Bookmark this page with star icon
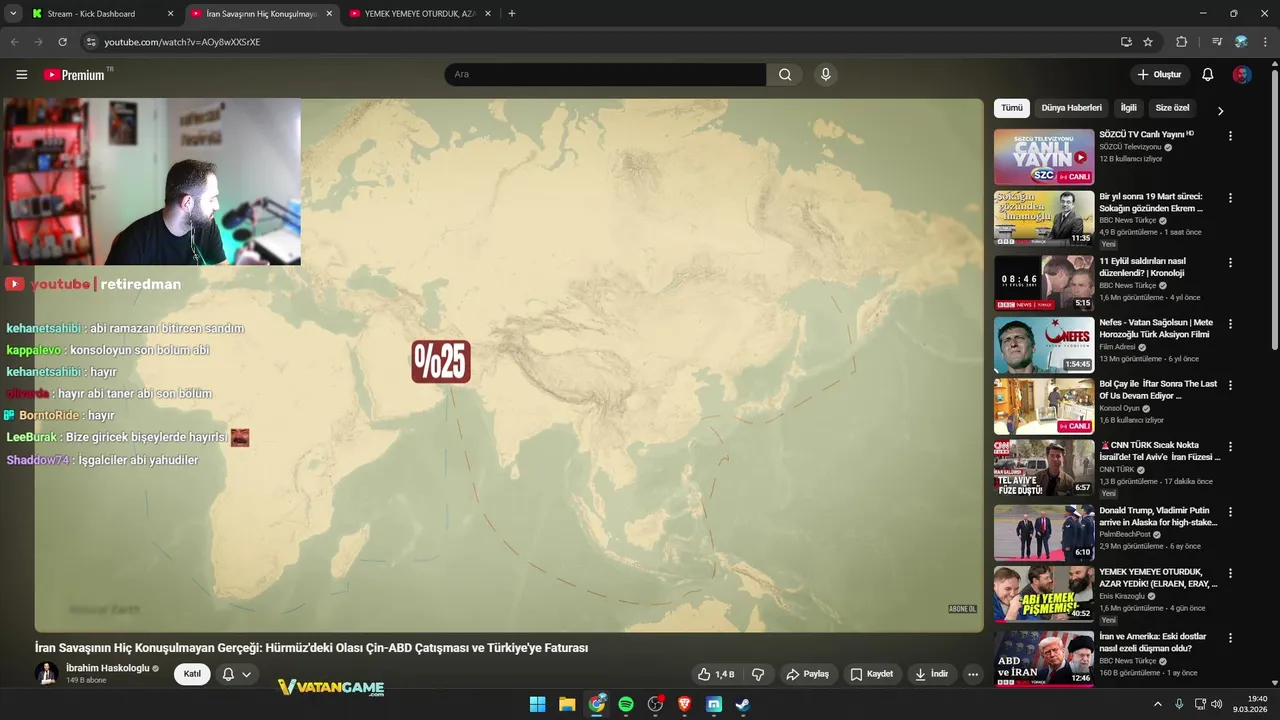 coord(1148,42)
